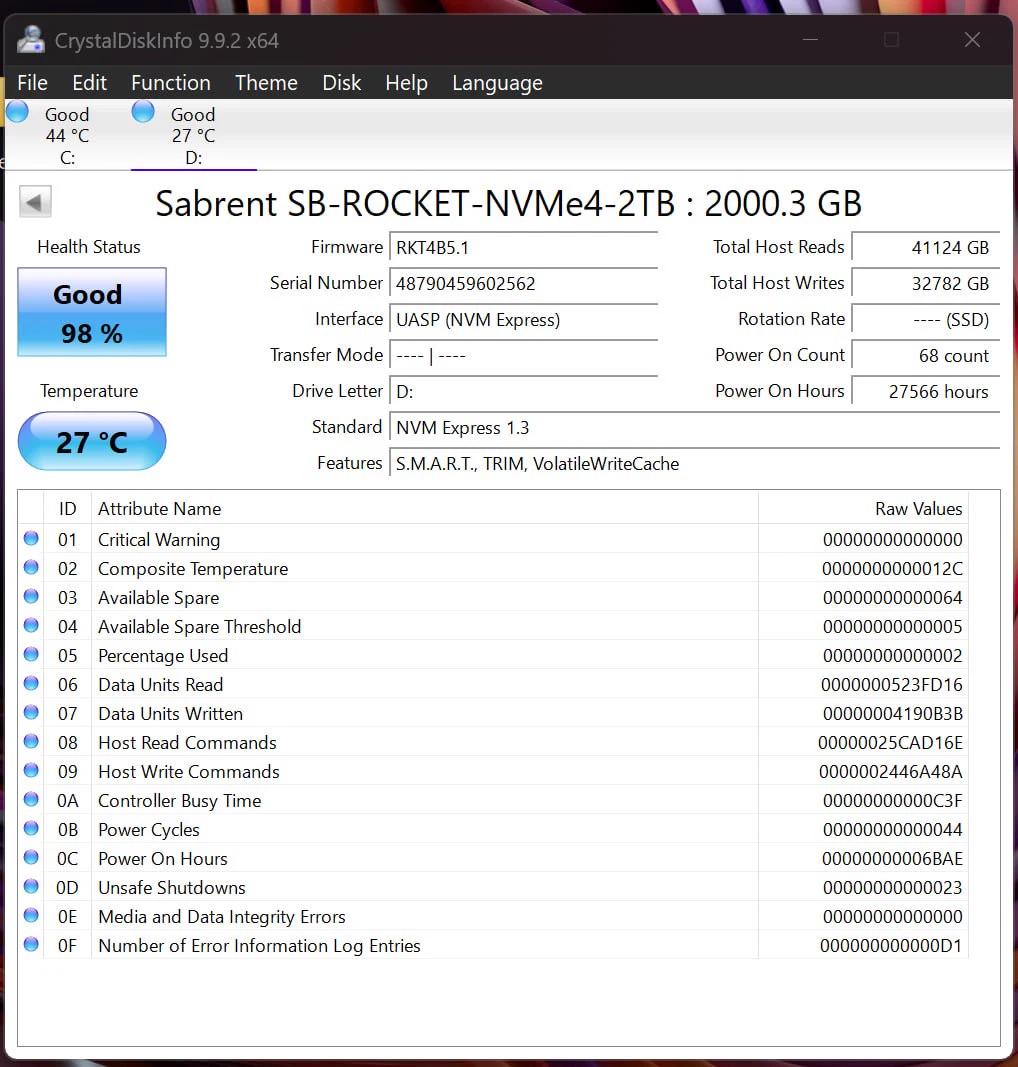Click the Serial Number field
The width and height of the screenshot is (1018, 1067).
(523, 283)
